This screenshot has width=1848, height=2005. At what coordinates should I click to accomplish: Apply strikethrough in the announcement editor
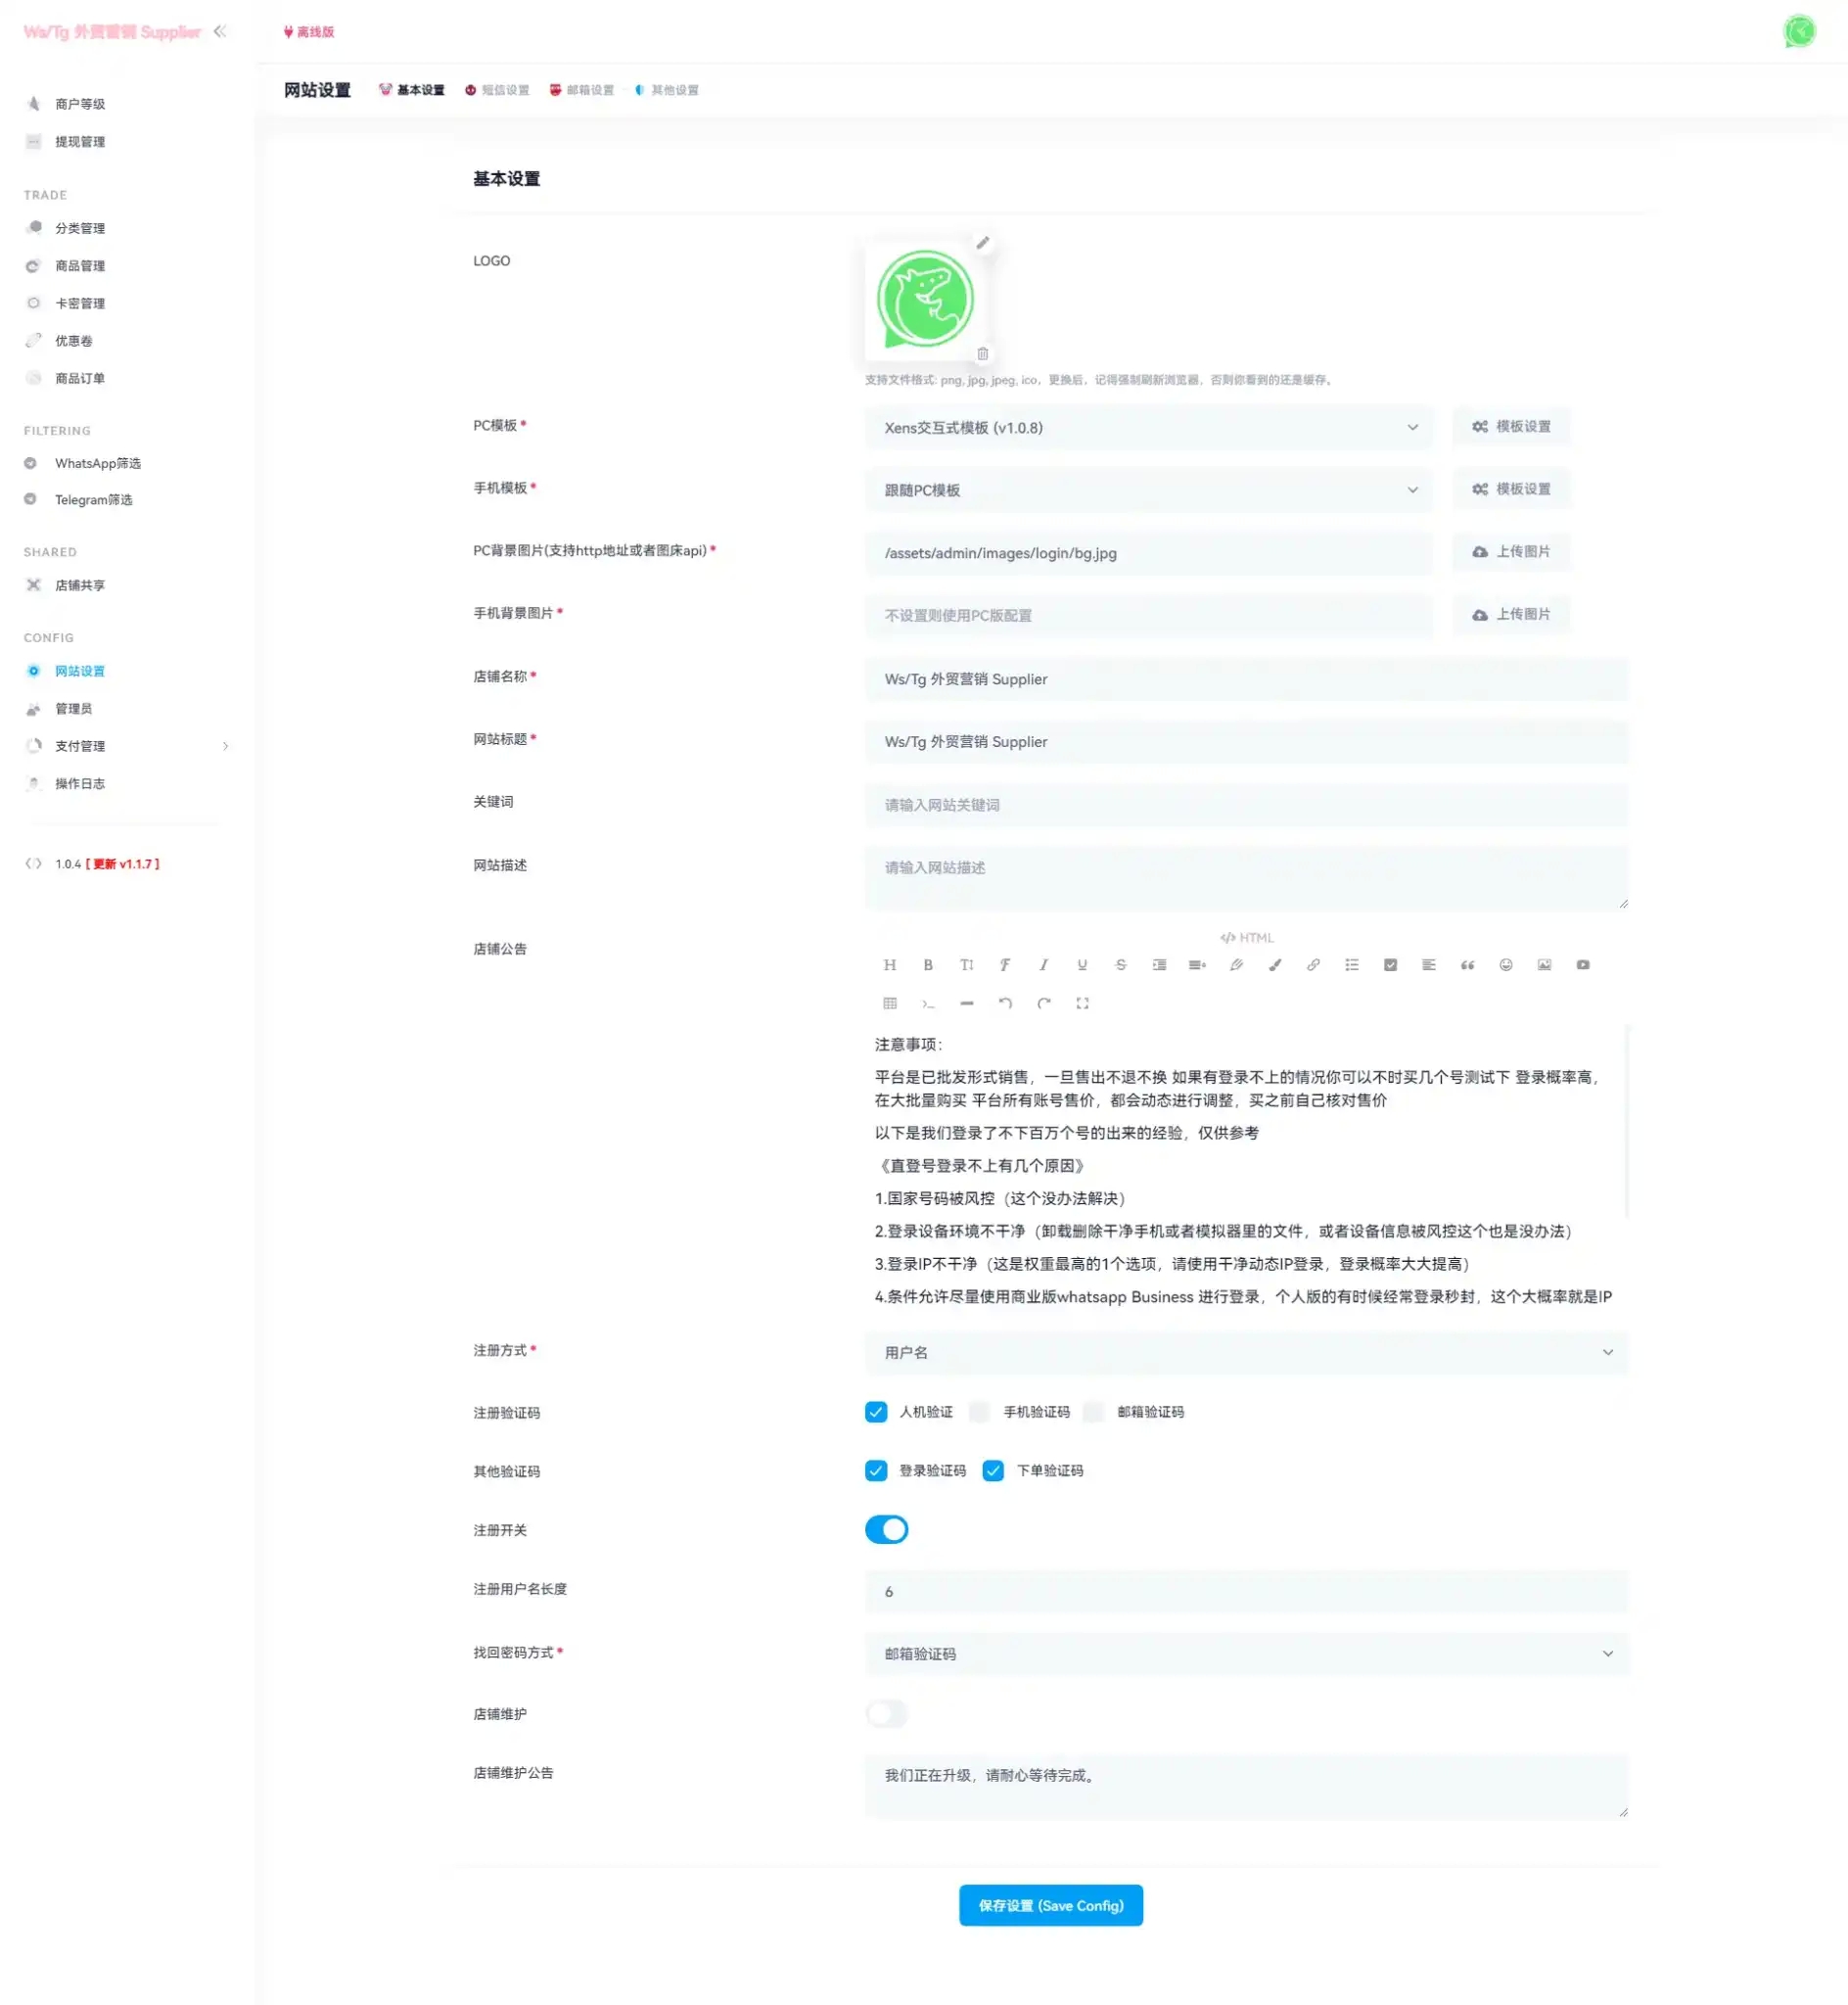tap(1120, 965)
